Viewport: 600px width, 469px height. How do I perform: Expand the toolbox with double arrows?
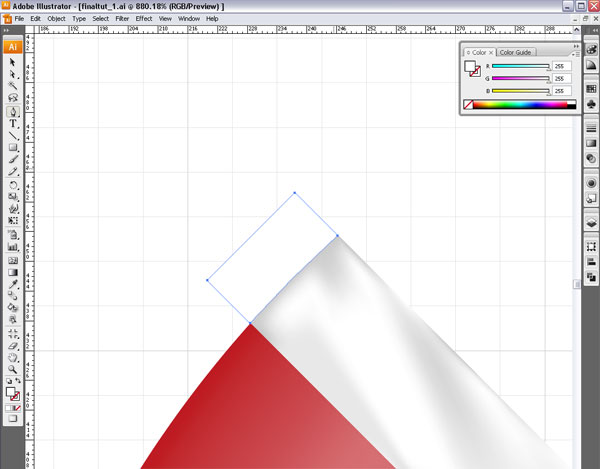click(6, 30)
